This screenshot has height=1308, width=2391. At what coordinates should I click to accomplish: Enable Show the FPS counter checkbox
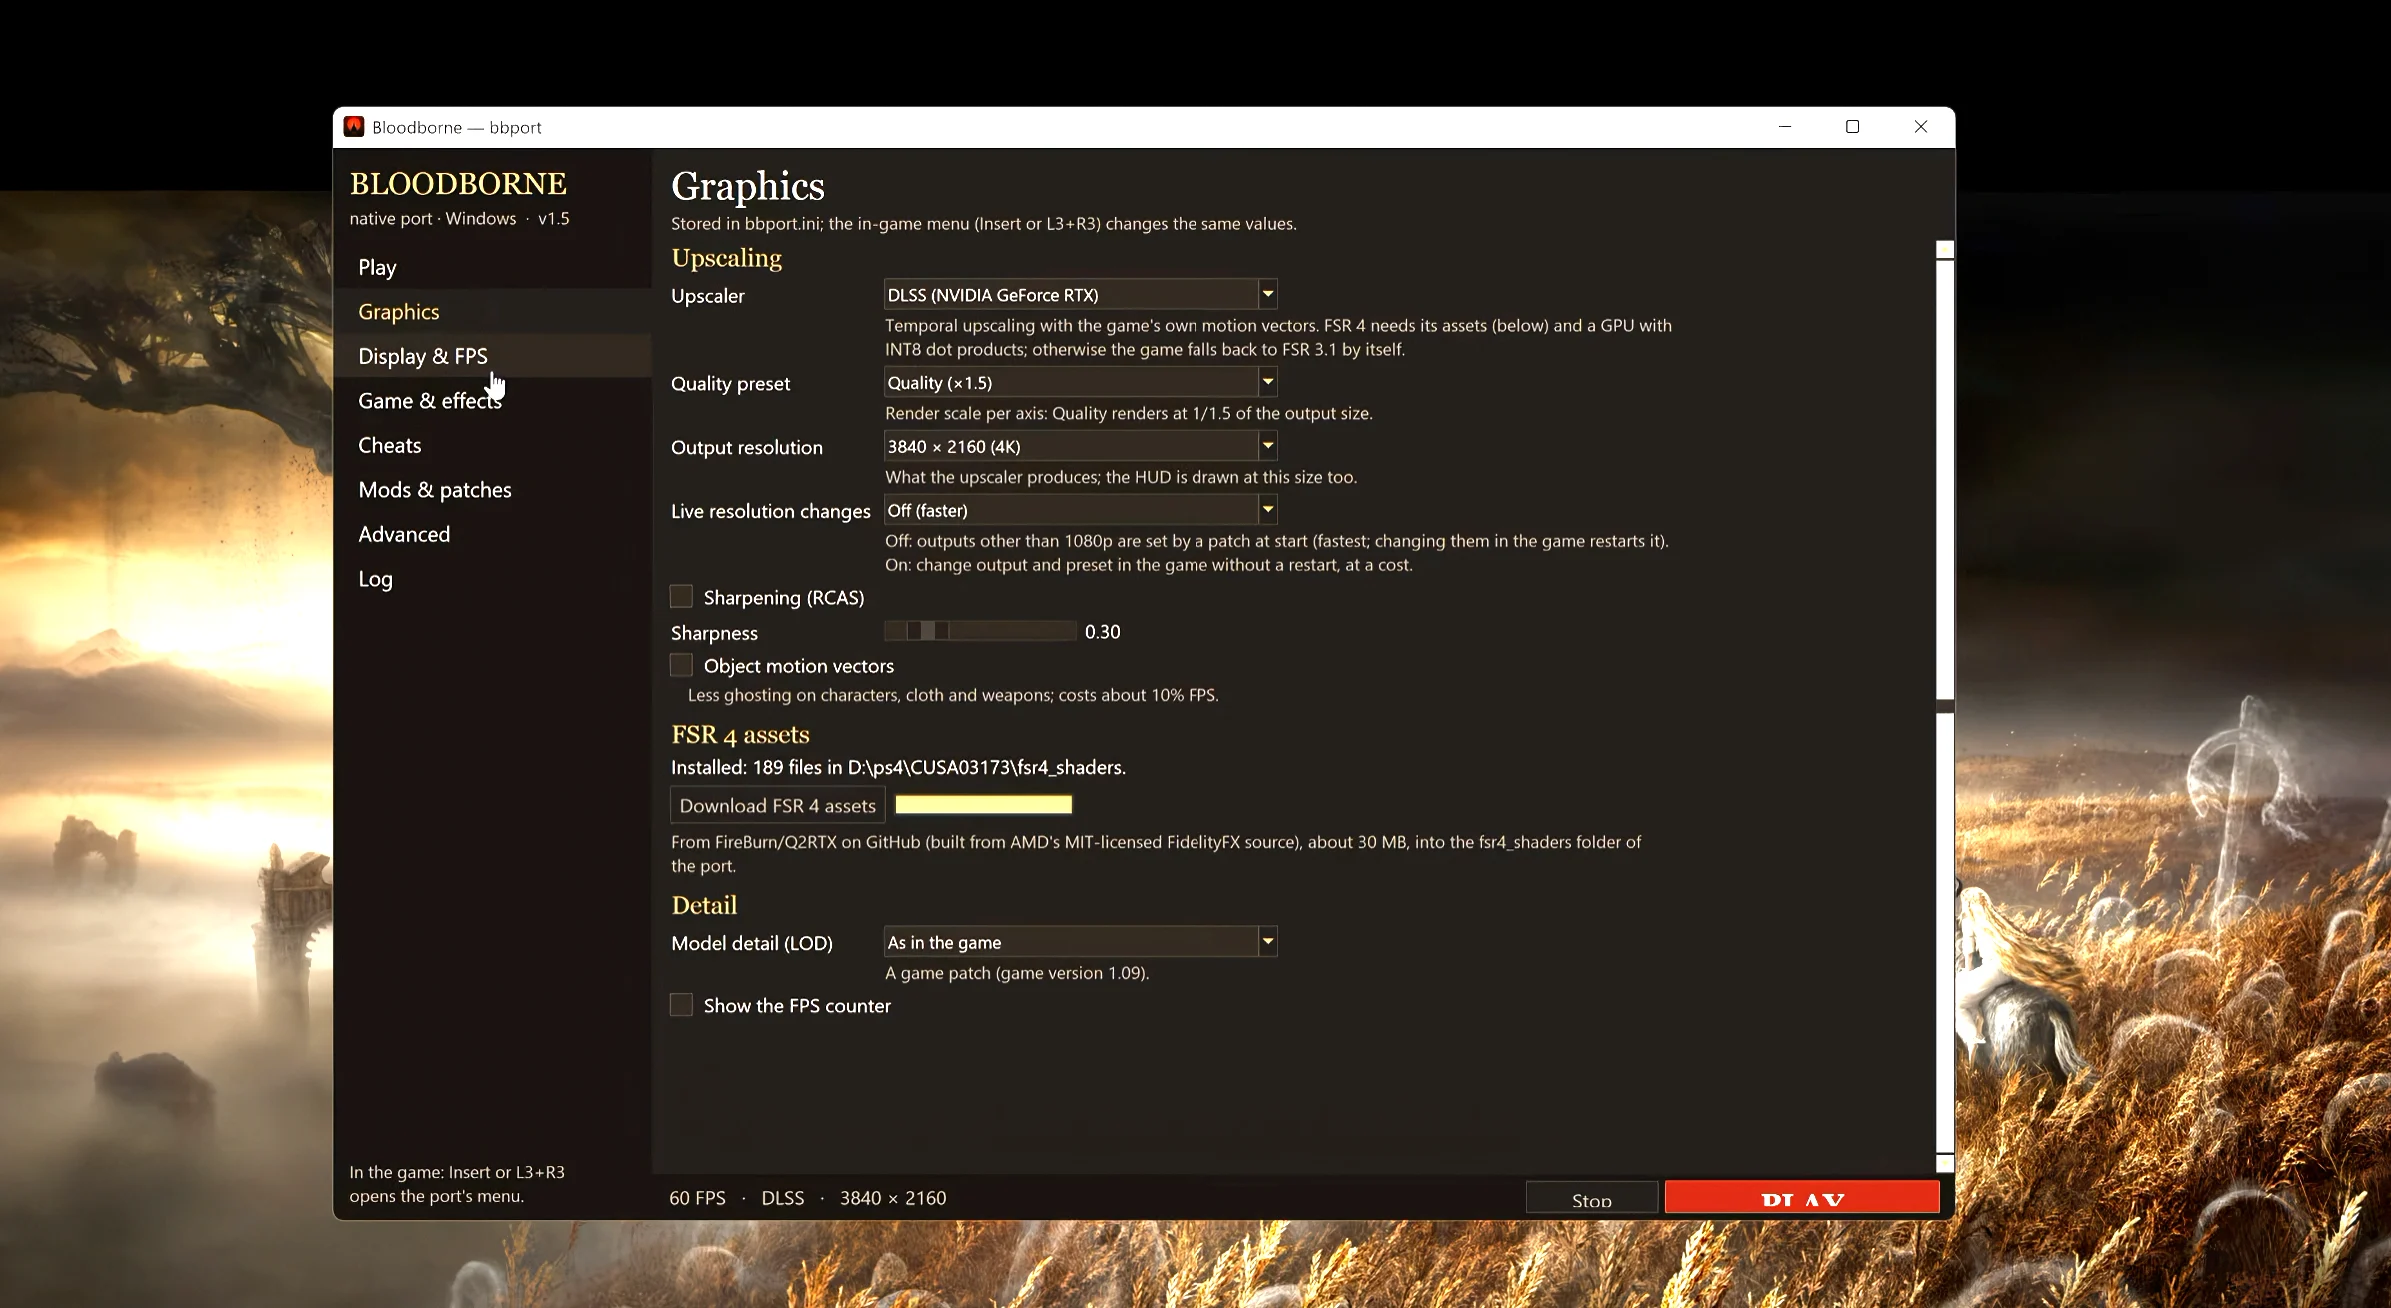681,1005
